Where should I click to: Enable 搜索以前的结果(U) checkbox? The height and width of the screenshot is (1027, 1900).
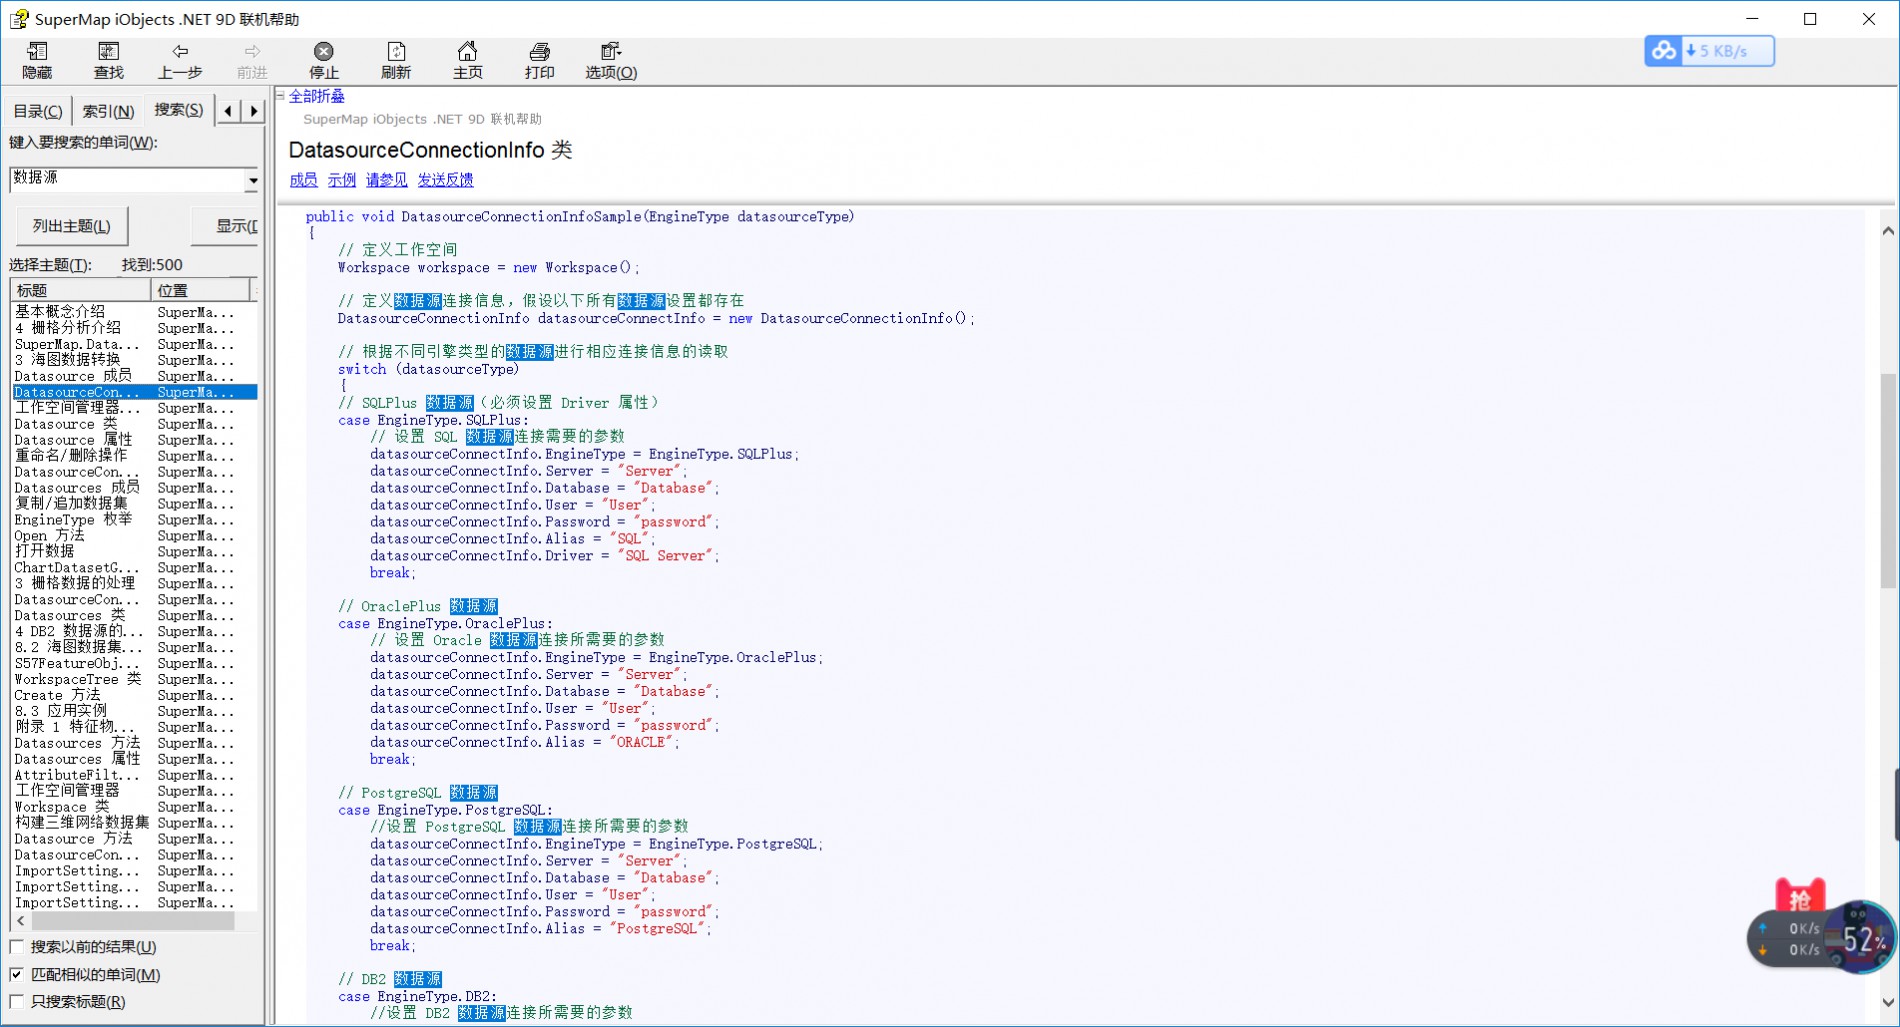pyautogui.click(x=17, y=946)
